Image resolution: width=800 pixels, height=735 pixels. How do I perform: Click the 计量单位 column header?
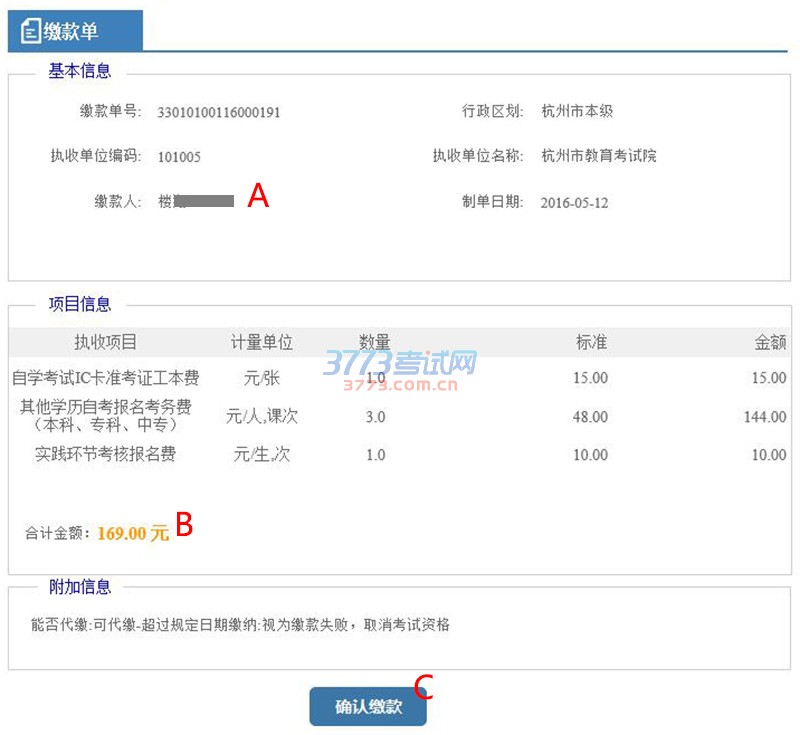click(262, 342)
